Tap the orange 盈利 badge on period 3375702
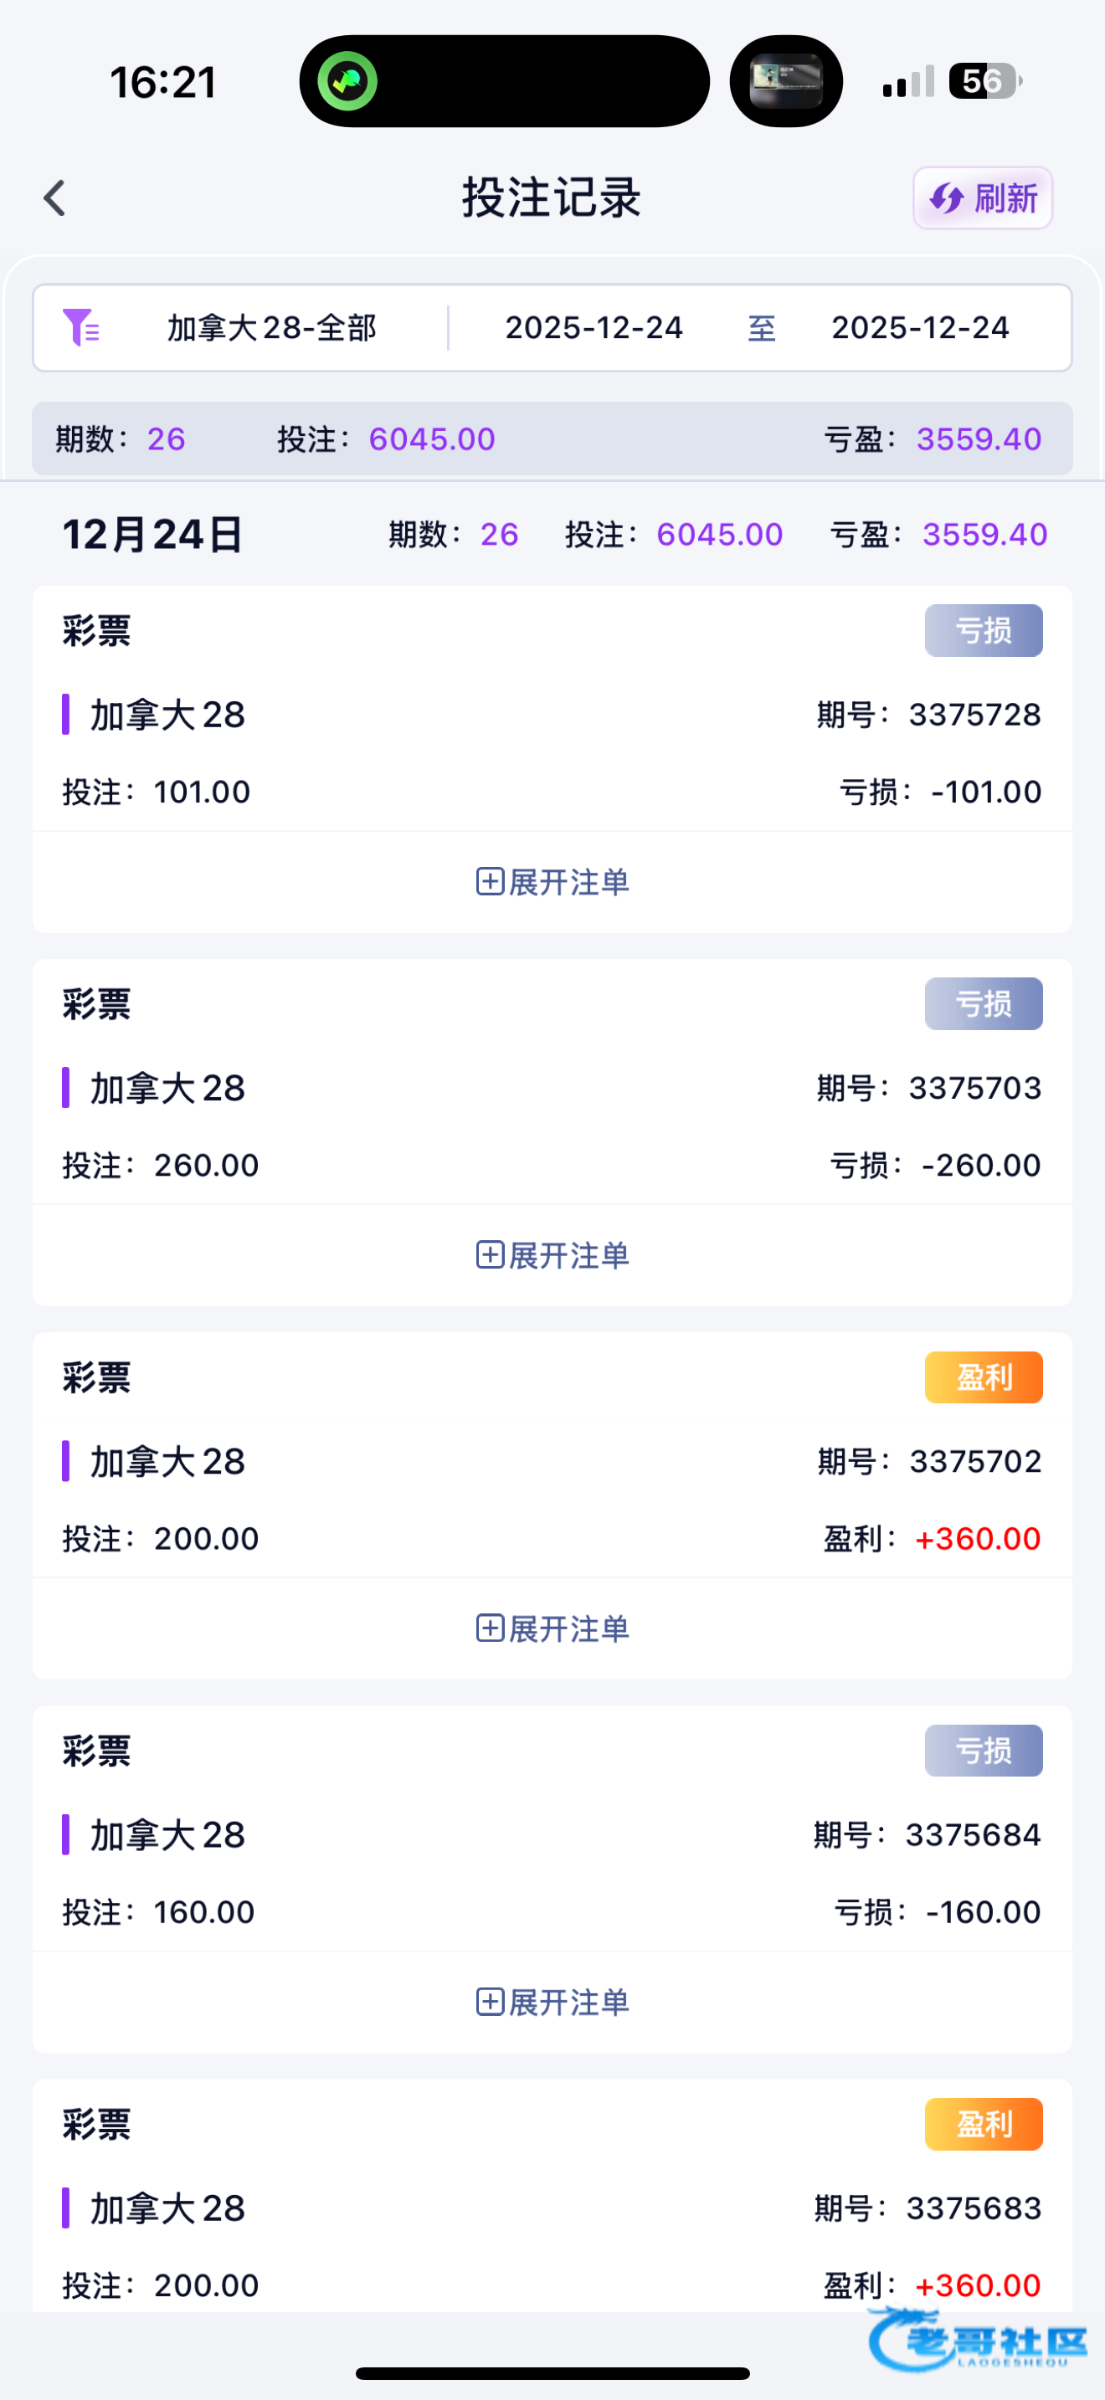The height and width of the screenshot is (2400, 1105). [x=983, y=1378]
